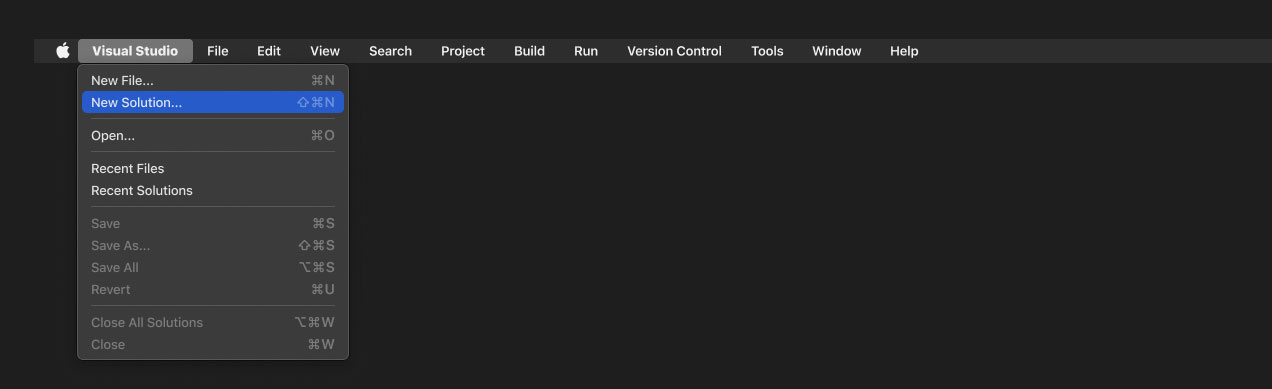Screen dimensions: 1272x389
Task: Open the View menu
Action: (325, 51)
